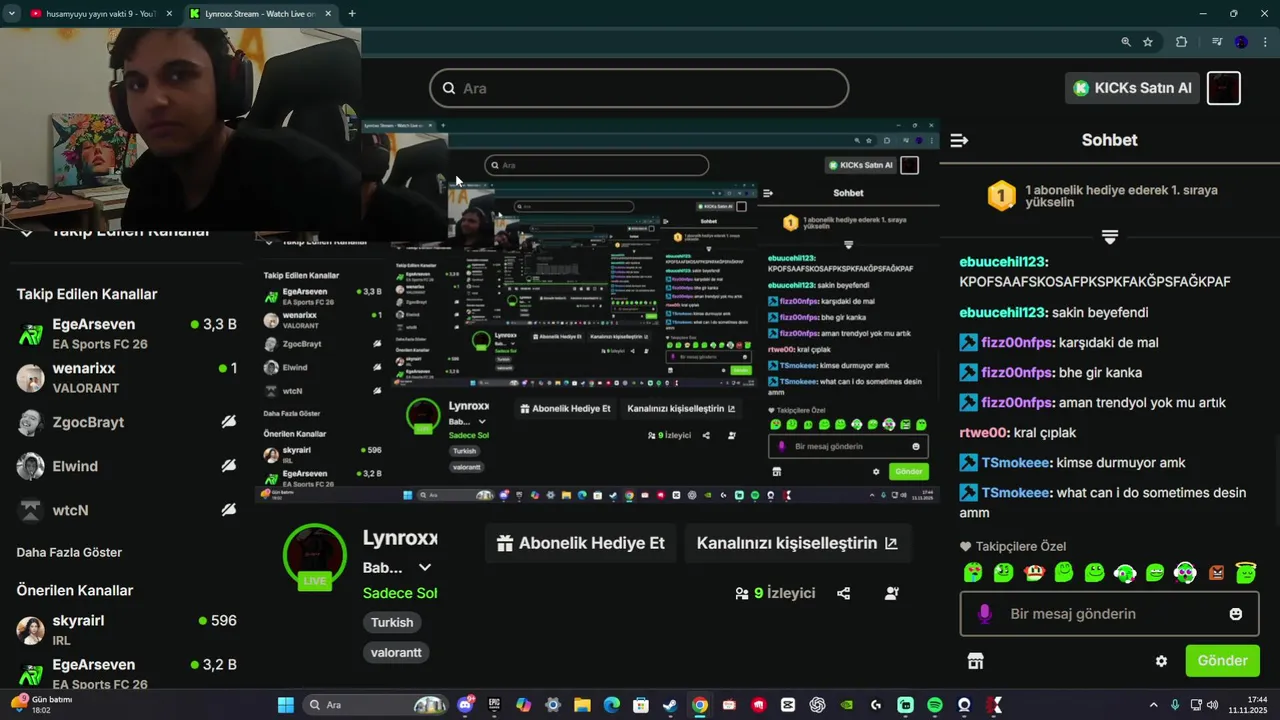Click ebuucehil123 username in sakin beyefendi message
The image size is (1280, 720).
coord(1003,312)
